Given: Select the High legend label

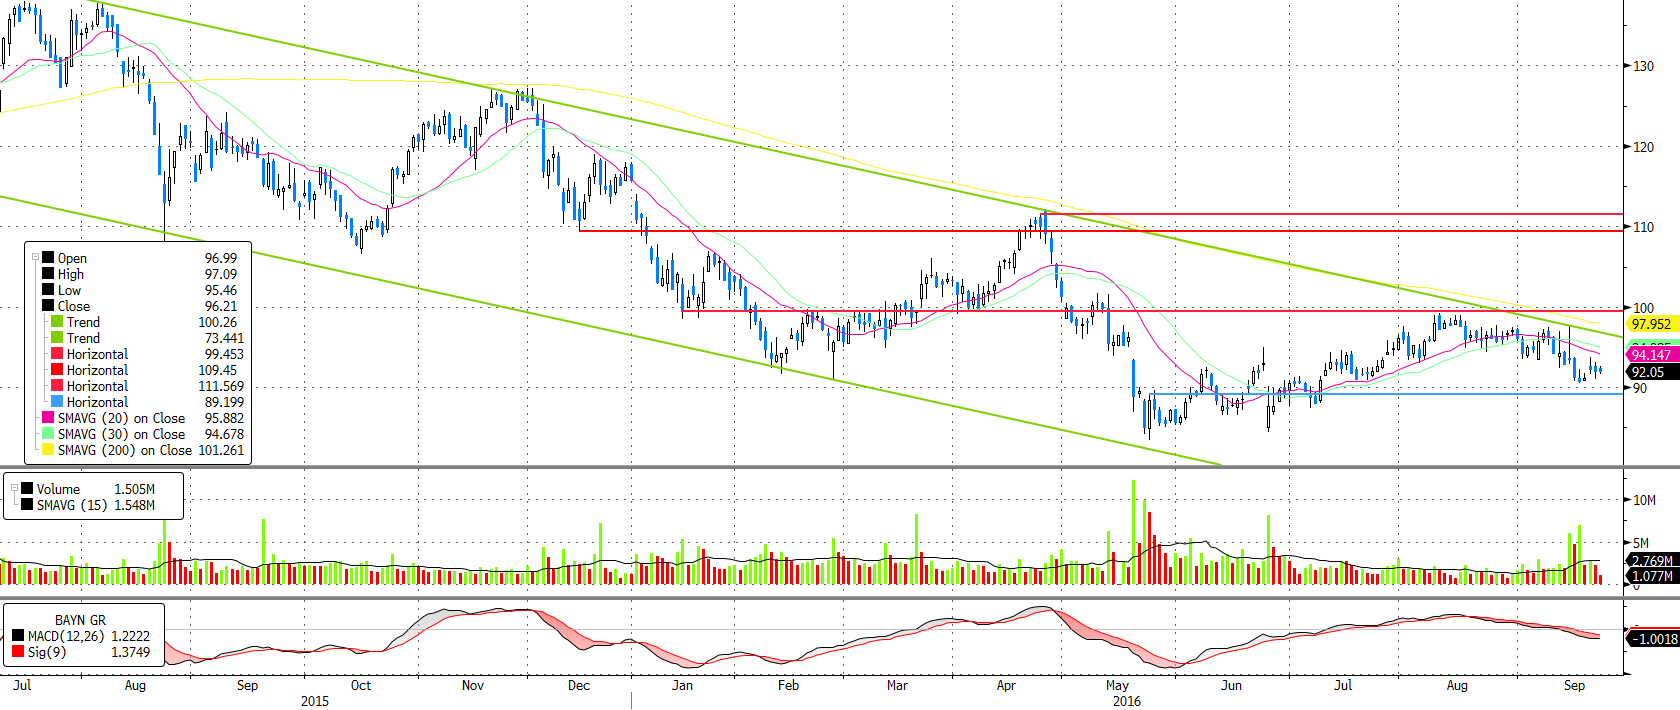Looking at the screenshot, I should (x=71, y=274).
